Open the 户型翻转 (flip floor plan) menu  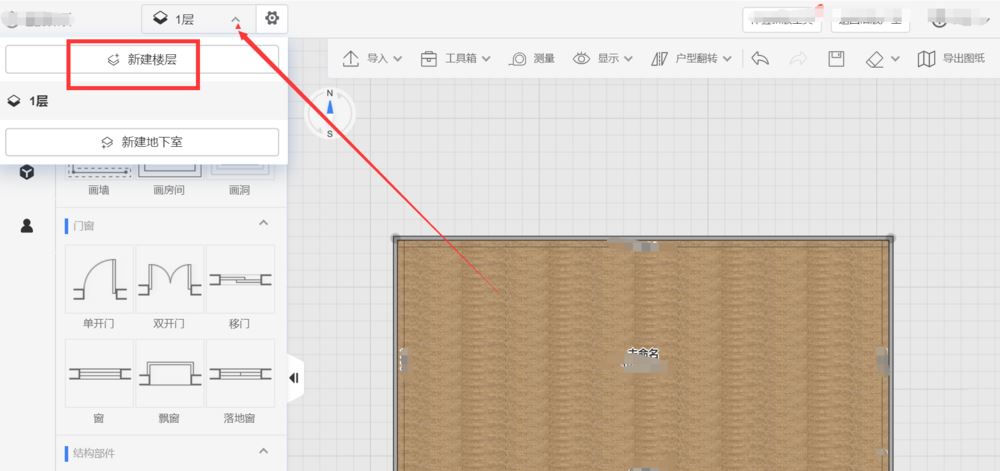pos(692,59)
